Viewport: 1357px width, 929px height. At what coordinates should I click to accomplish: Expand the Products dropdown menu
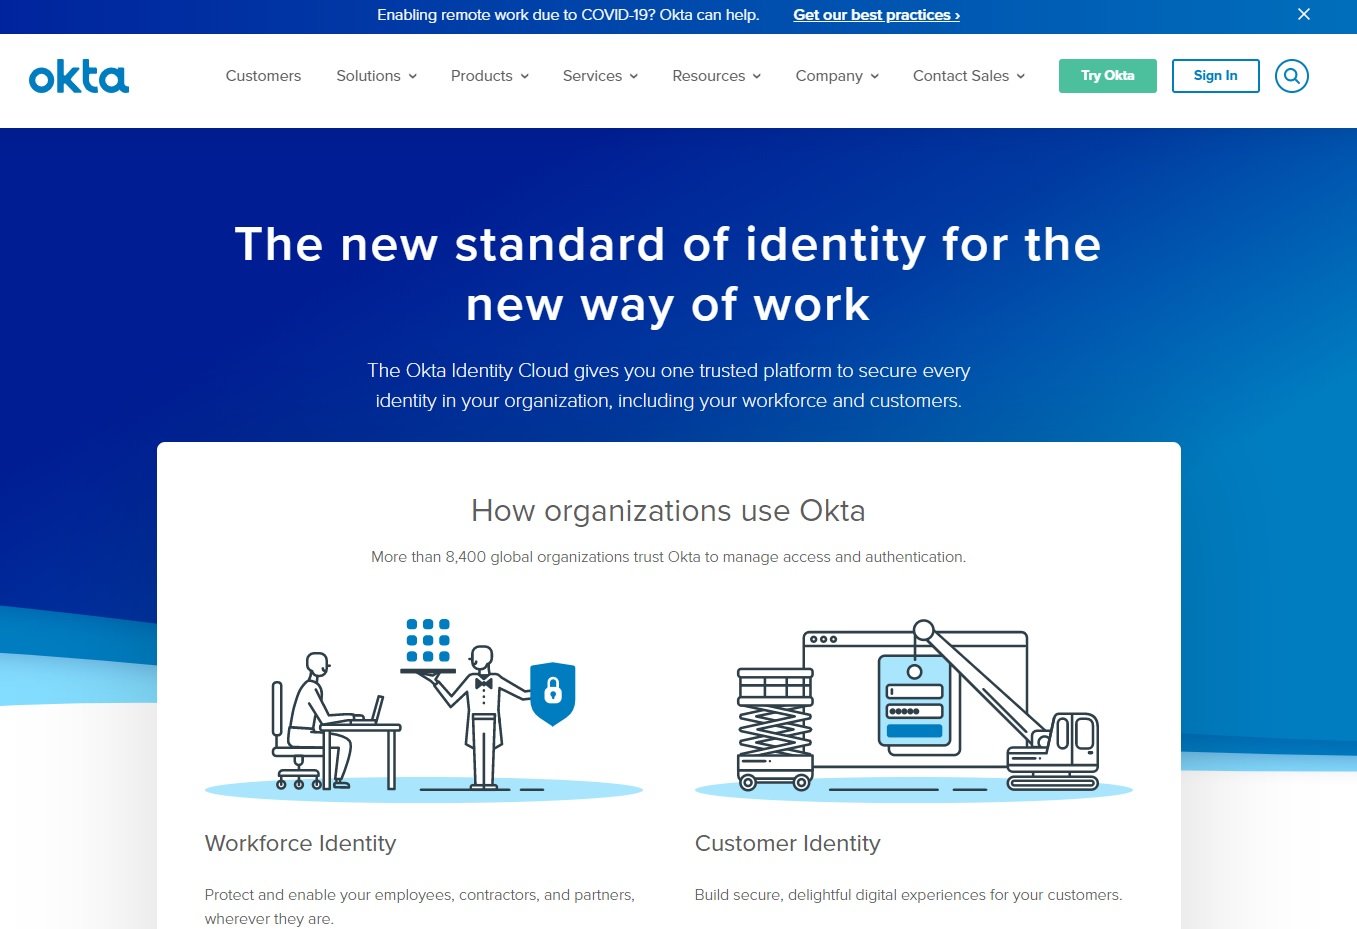[x=489, y=76]
